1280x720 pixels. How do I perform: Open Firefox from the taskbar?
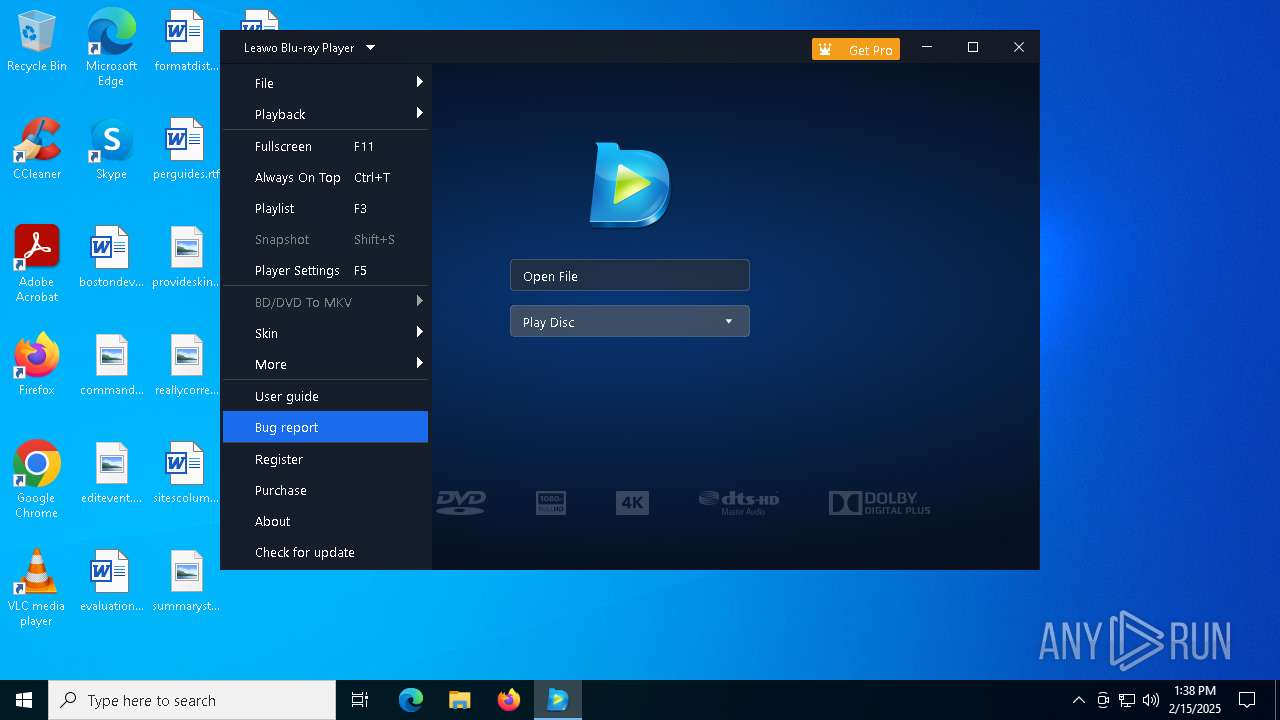point(509,700)
